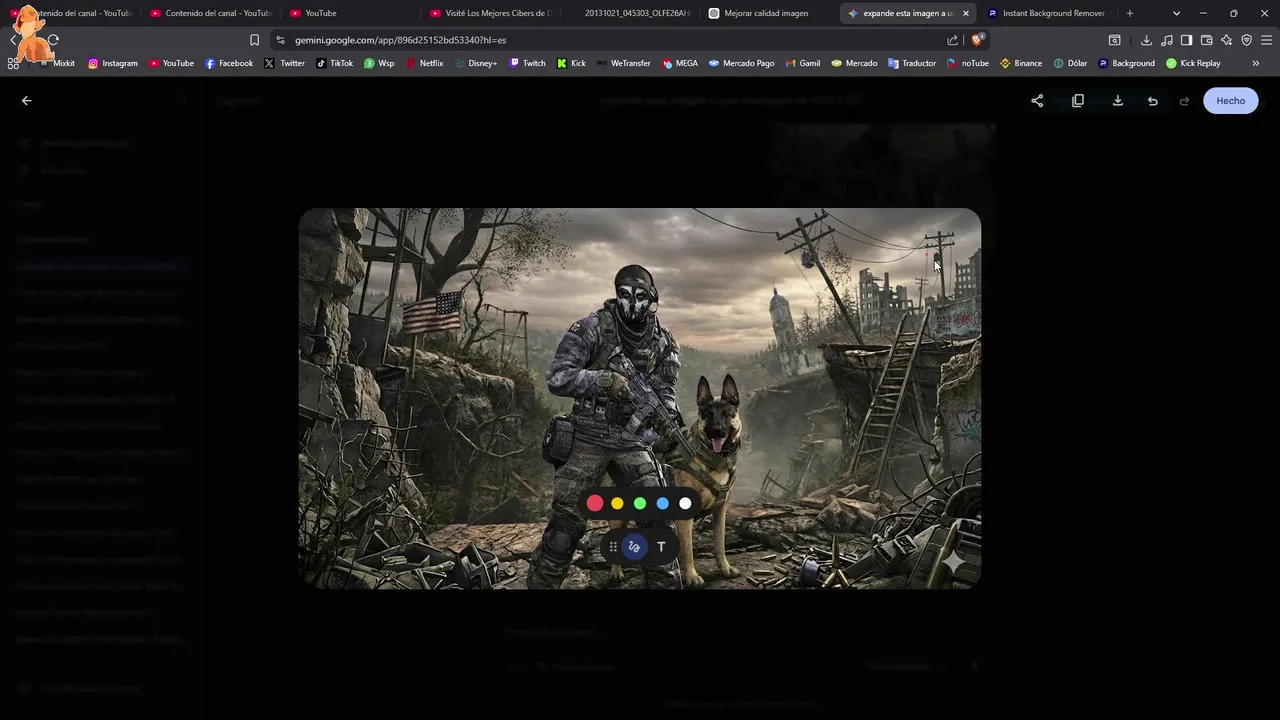Reload the current page
This screenshot has height=720, width=1280.
pyautogui.click(x=53, y=40)
